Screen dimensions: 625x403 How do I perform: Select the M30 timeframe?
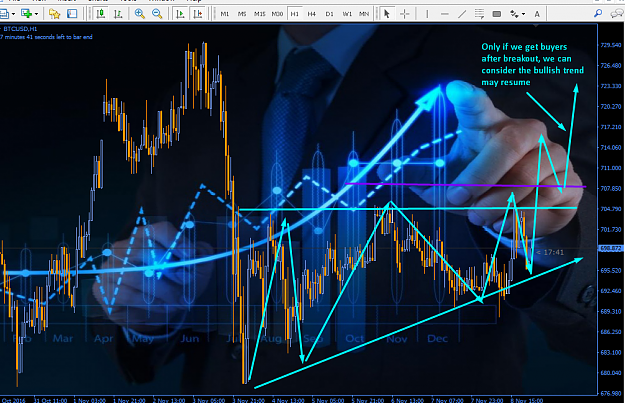(x=277, y=14)
